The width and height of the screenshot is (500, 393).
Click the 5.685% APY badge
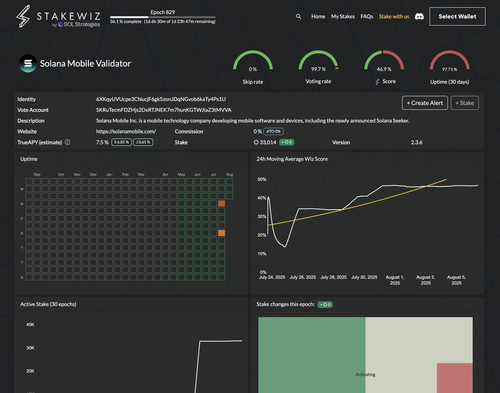click(x=121, y=142)
